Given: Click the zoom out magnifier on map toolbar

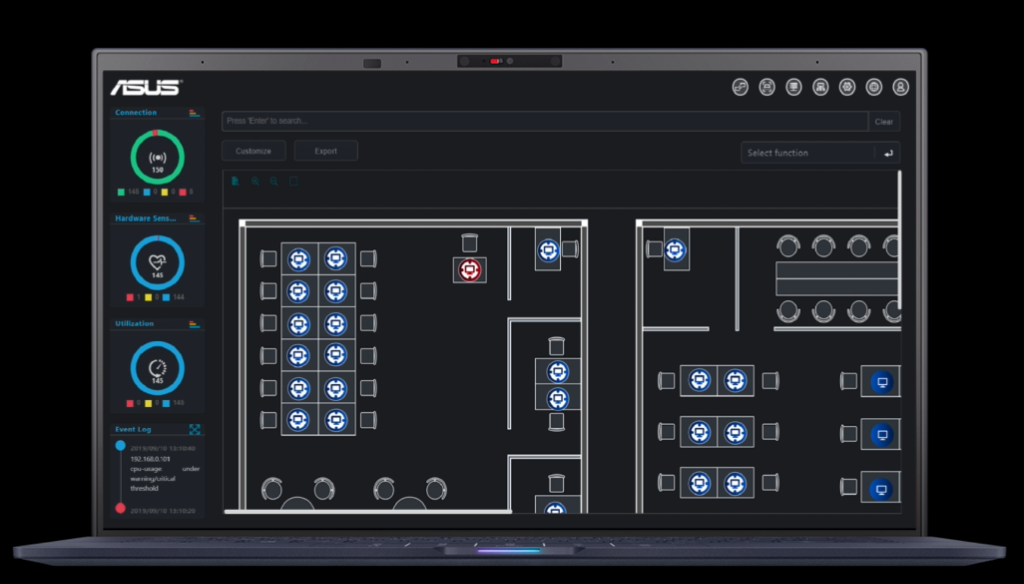Looking at the screenshot, I should (274, 182).
